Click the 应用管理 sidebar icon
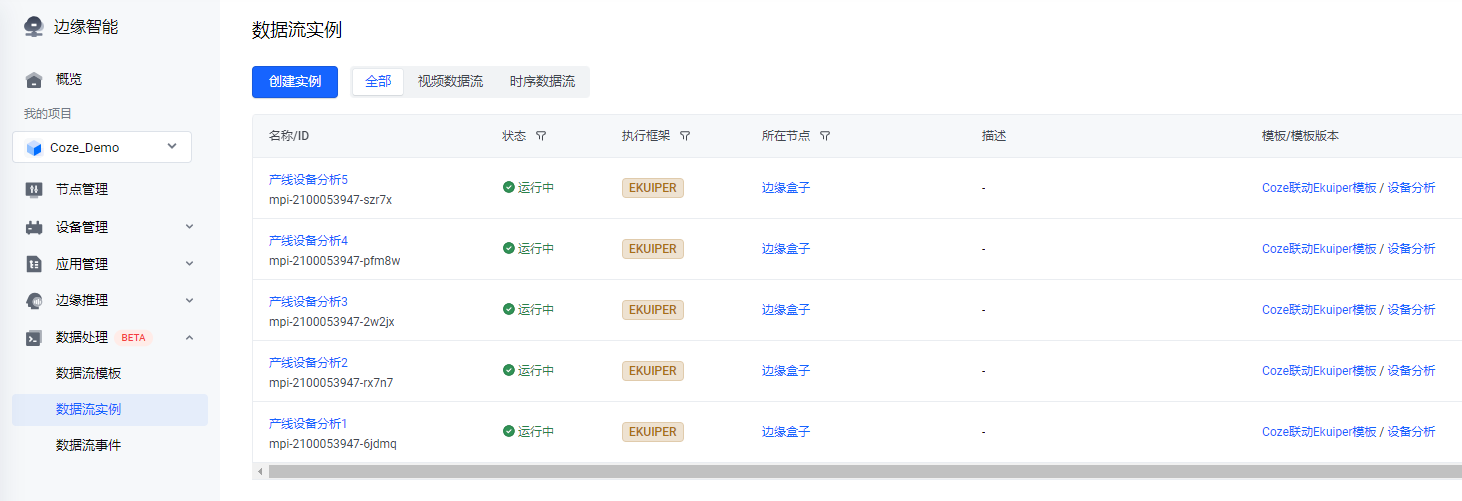 point(34,264)
